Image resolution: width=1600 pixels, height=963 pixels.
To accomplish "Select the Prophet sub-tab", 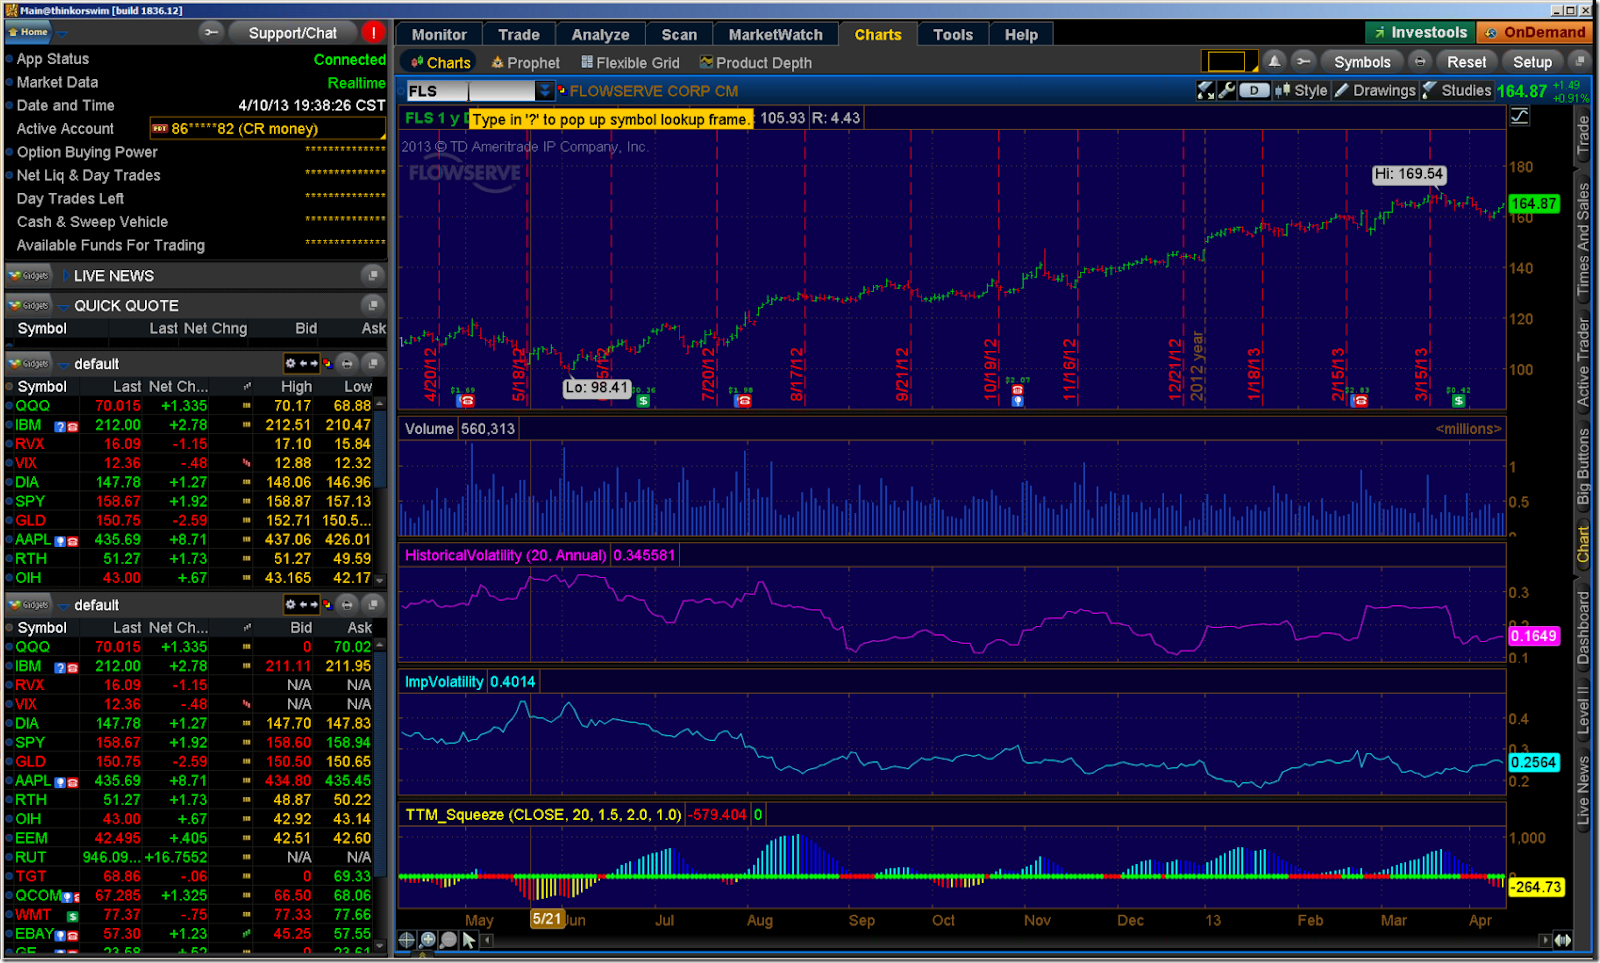I will [x=526, y=62].
